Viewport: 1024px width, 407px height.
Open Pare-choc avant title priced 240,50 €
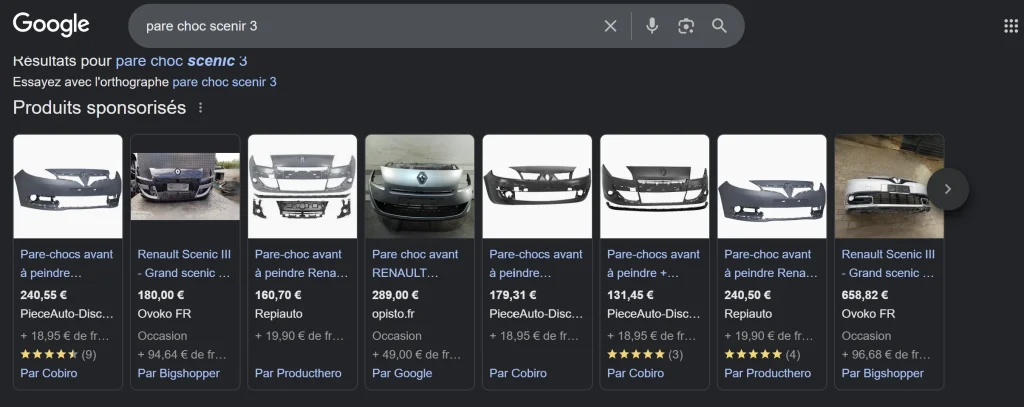771,263
